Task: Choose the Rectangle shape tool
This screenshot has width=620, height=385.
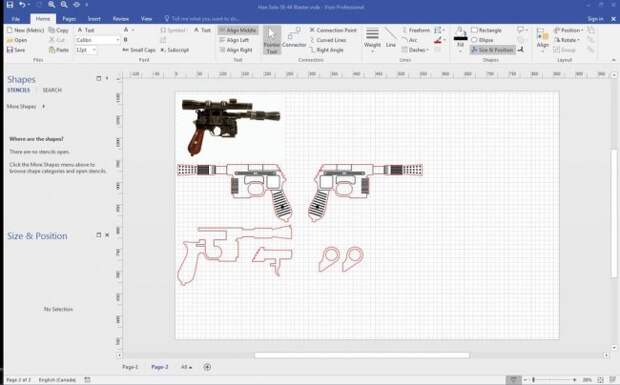Action: 486,30
